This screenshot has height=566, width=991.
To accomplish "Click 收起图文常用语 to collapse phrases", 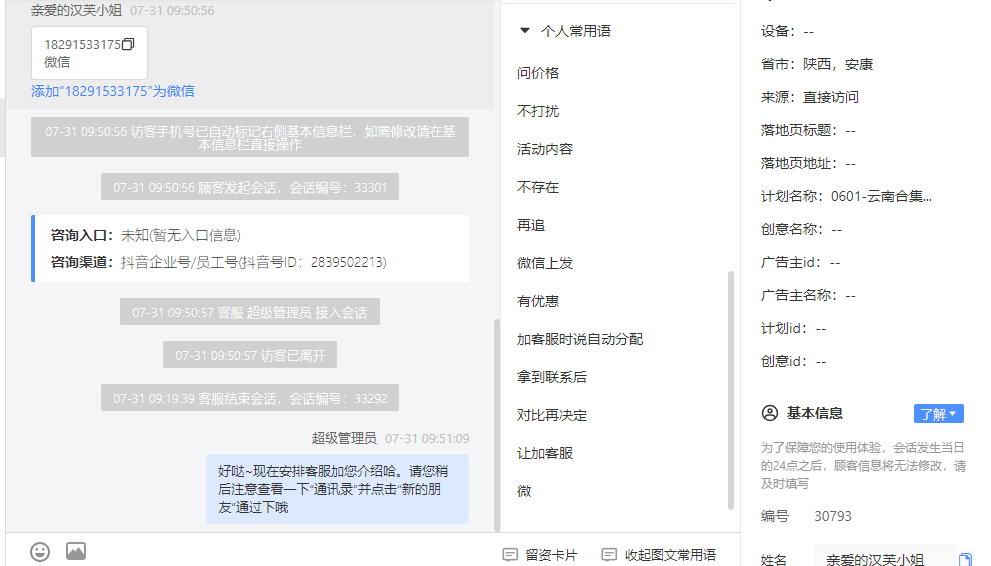I will pyautogui.click(x=659, y=555).
